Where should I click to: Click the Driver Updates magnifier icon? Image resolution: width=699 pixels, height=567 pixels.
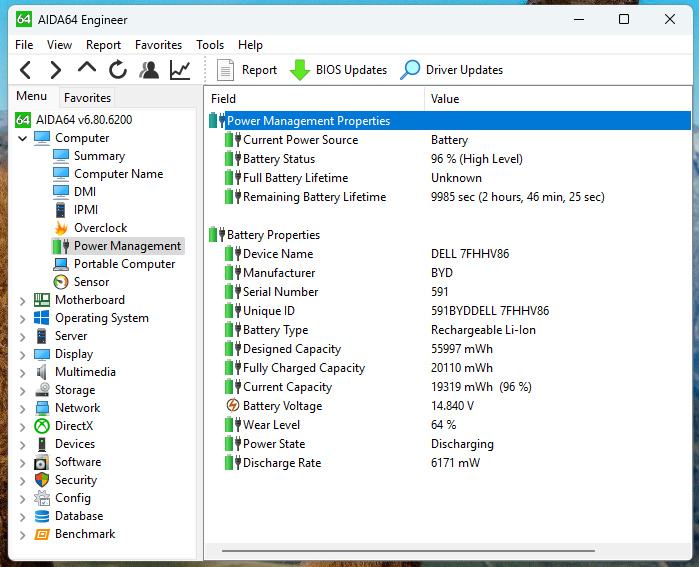[410, 70]
